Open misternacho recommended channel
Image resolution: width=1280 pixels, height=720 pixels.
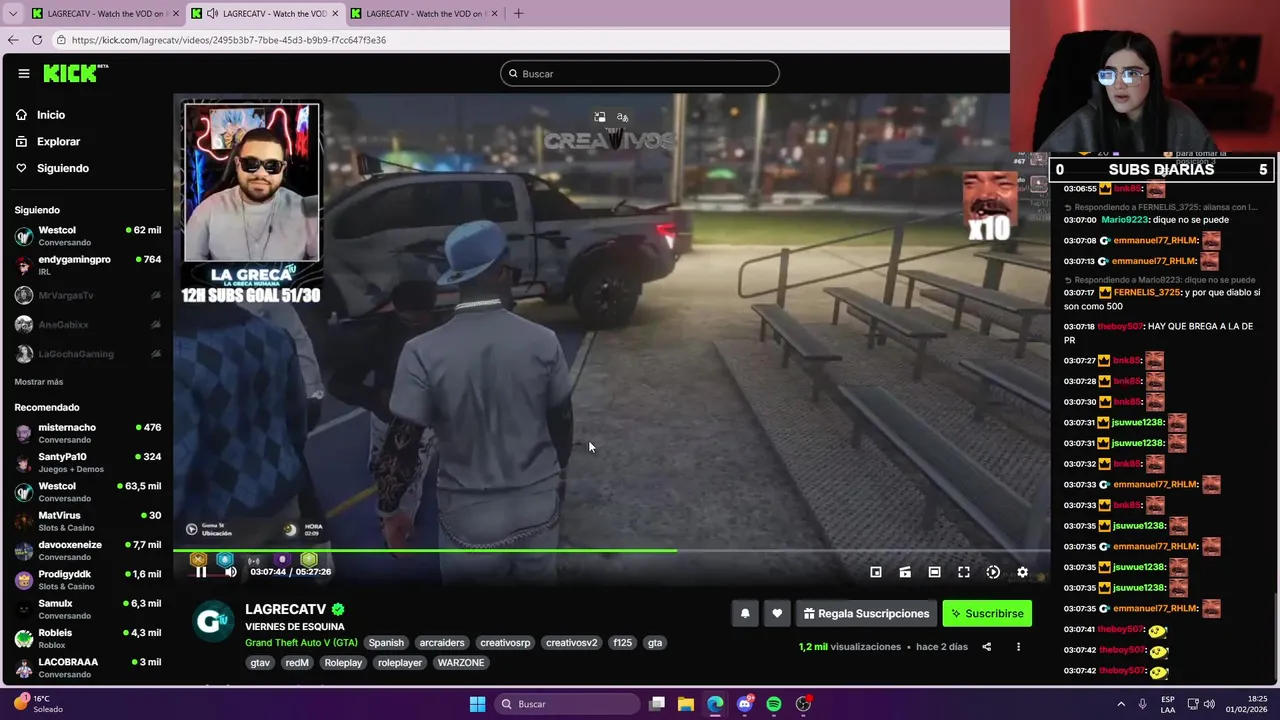pyautogui.click(x=88, y=433)
